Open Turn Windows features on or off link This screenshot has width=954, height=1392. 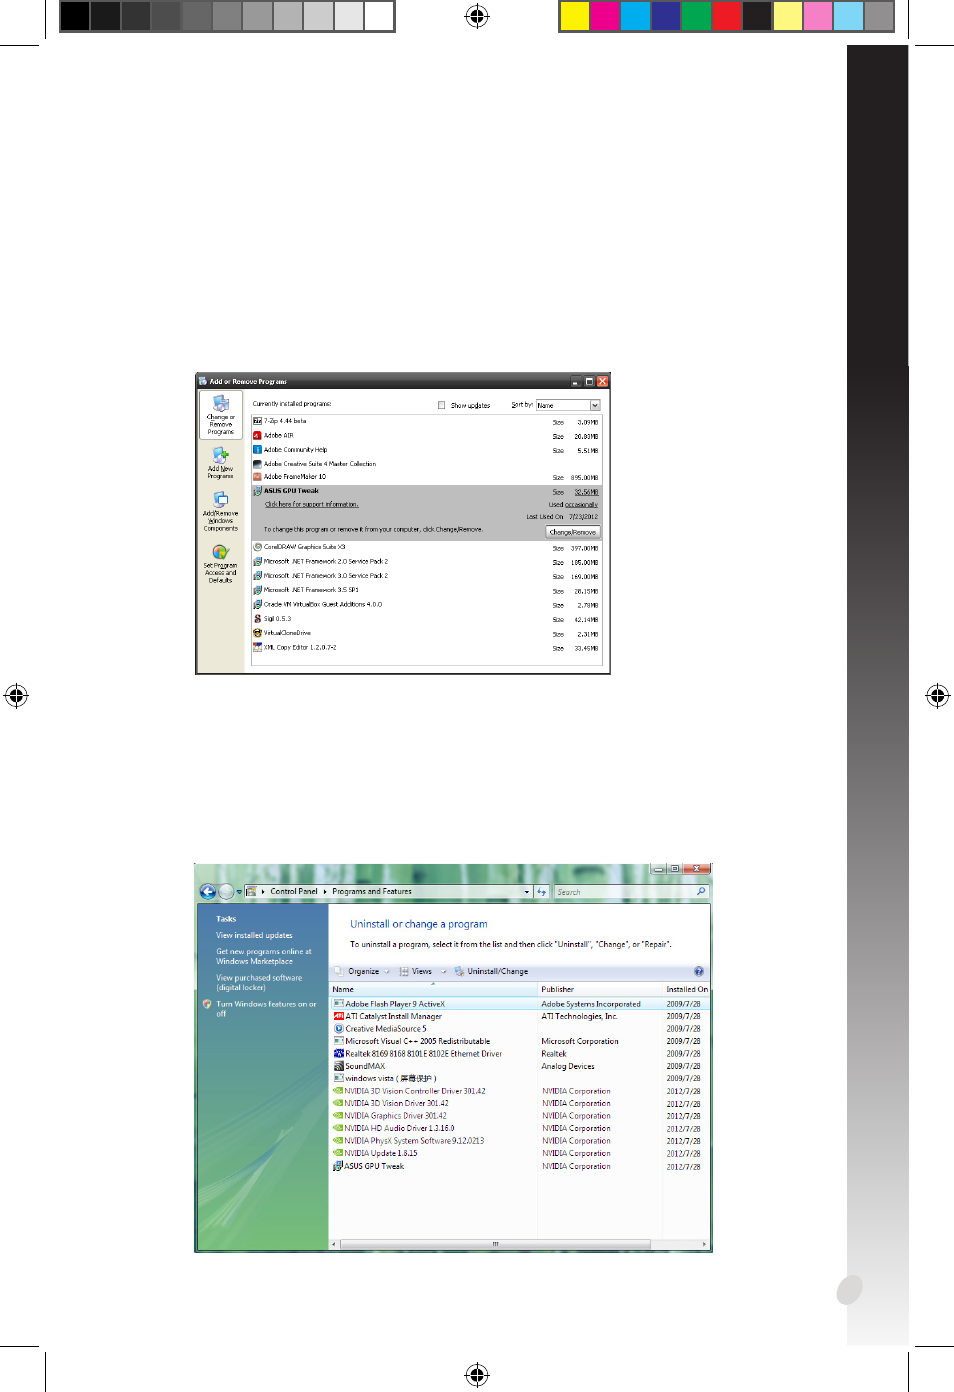pyautogui.click(x=266, y=1009)
